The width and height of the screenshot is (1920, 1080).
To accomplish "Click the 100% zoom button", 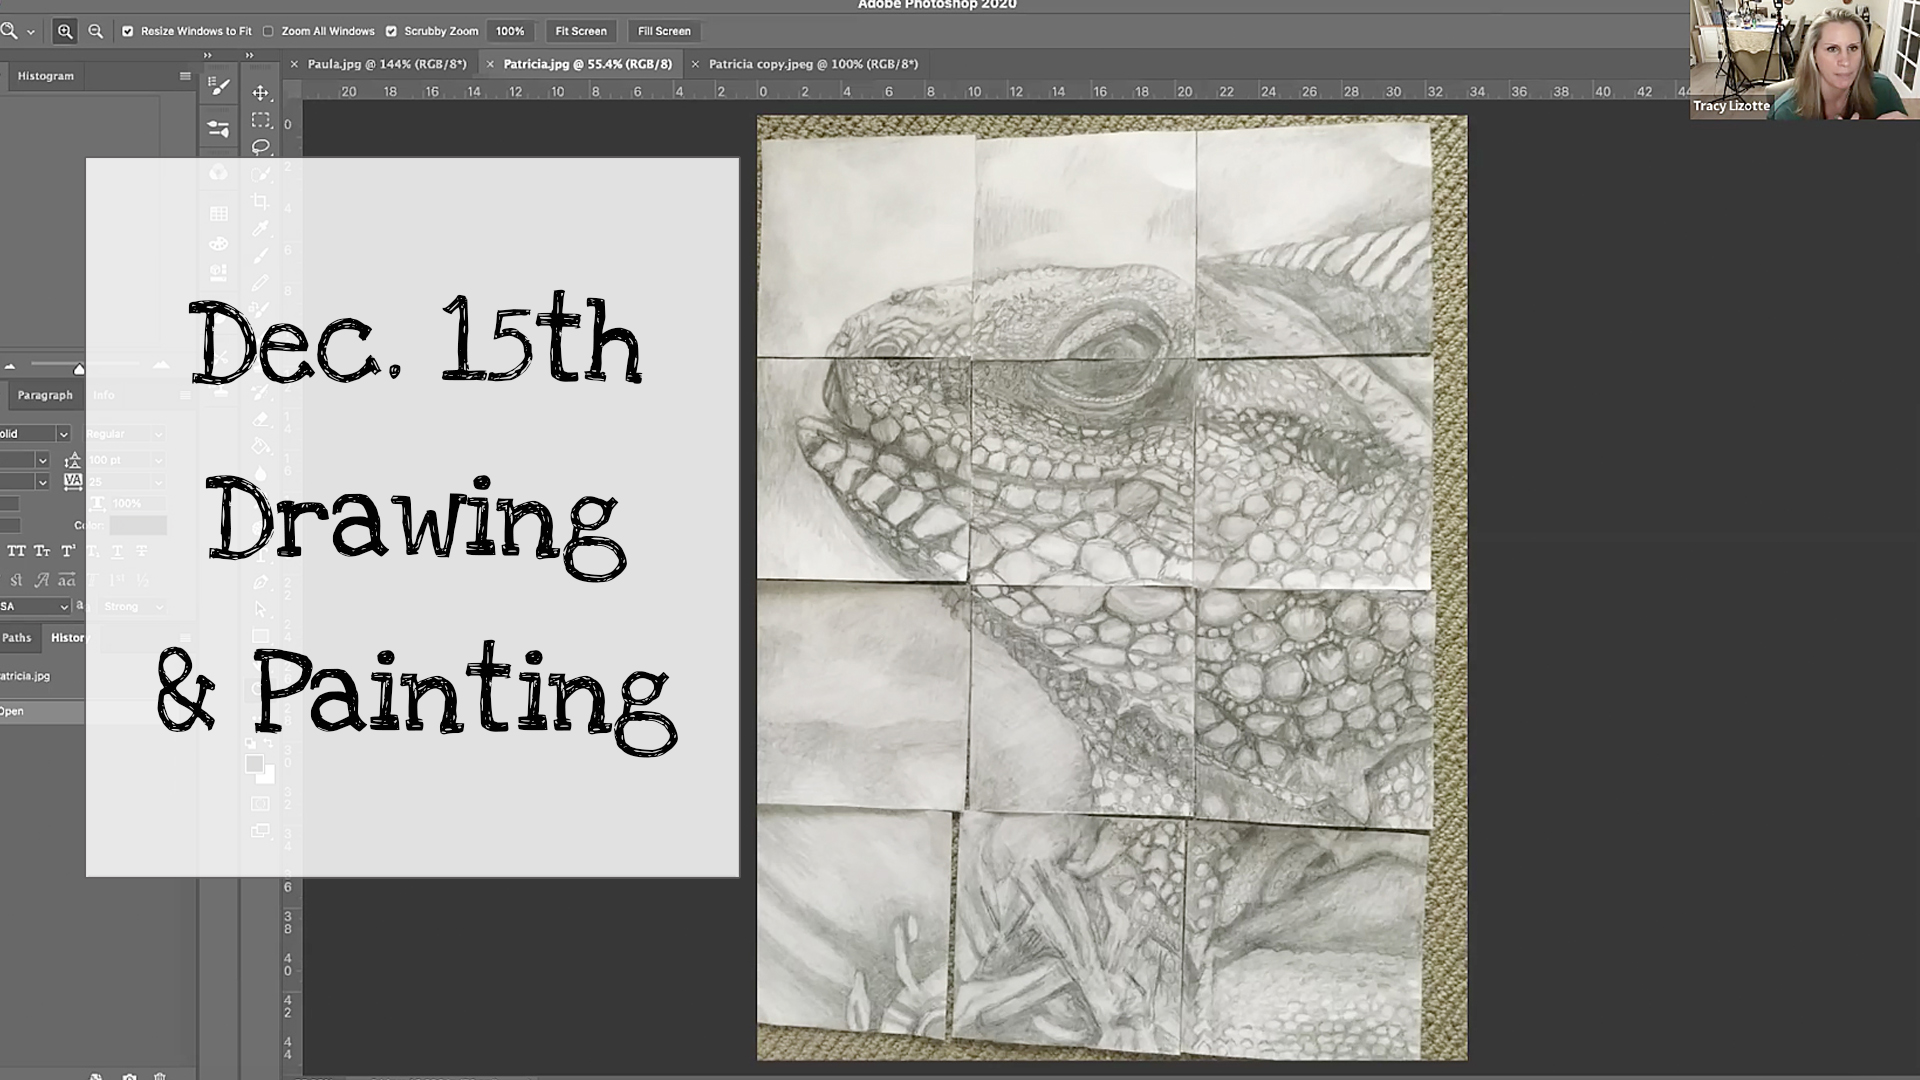I will [x=510, y=31].
